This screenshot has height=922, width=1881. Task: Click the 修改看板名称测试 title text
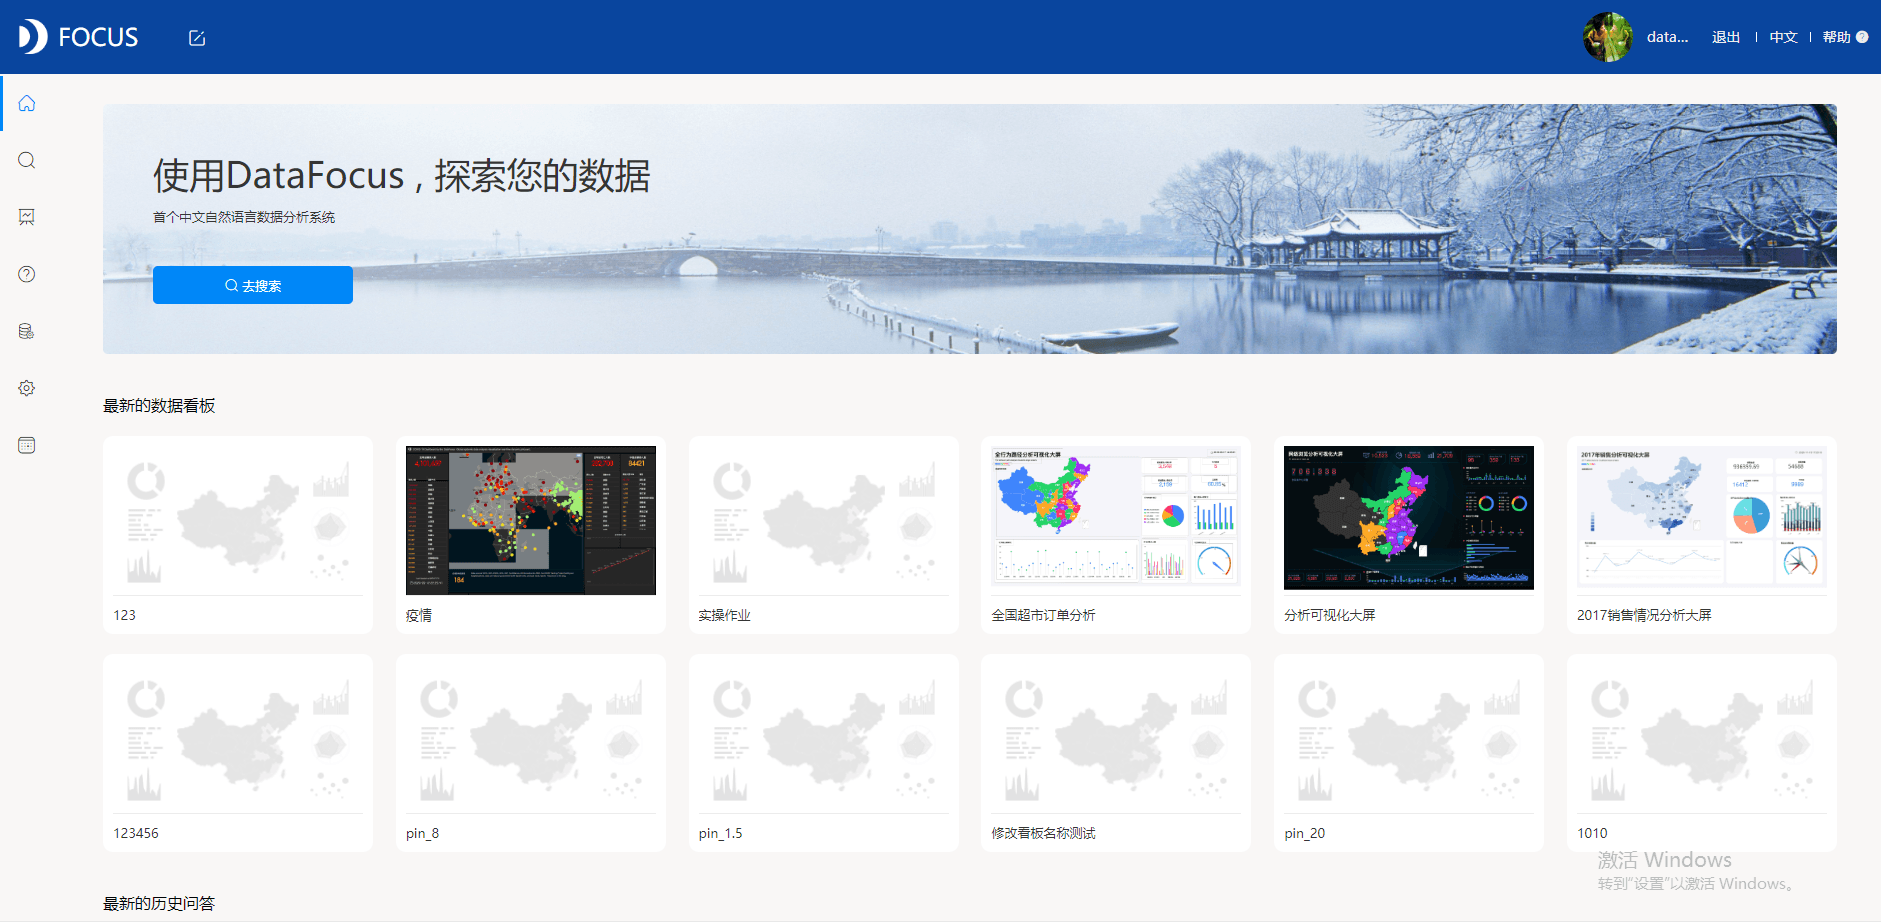pyautogui.click(x=1043, y=833)
